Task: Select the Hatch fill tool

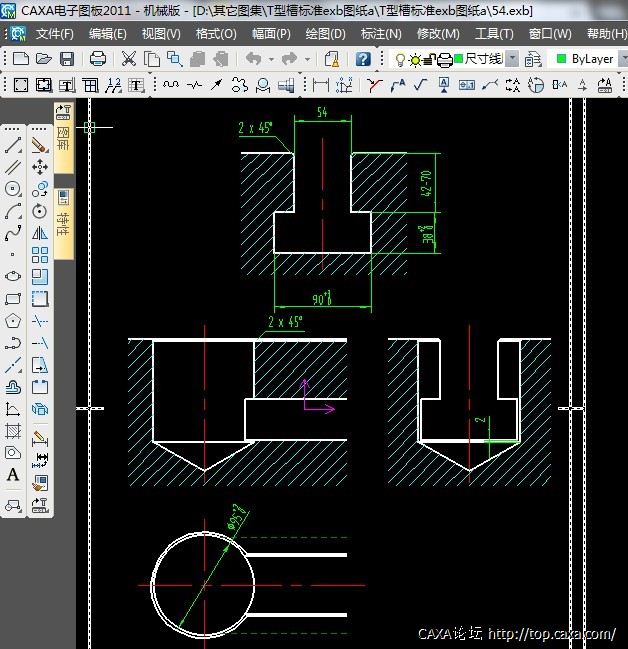Action: [x=13, y=431]
